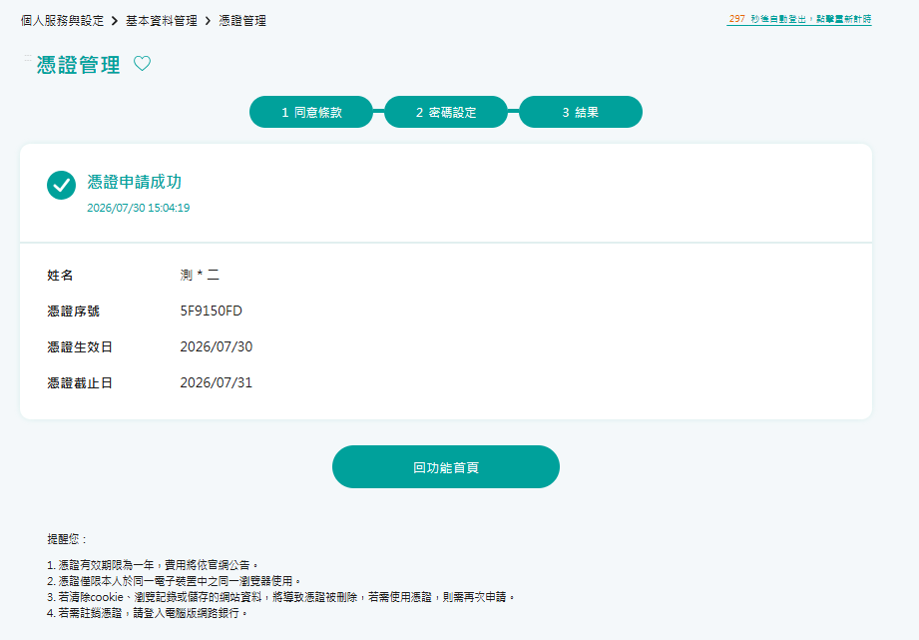
Task: Click certificate serial number 5F9150FD
Action: click(211, 311)
